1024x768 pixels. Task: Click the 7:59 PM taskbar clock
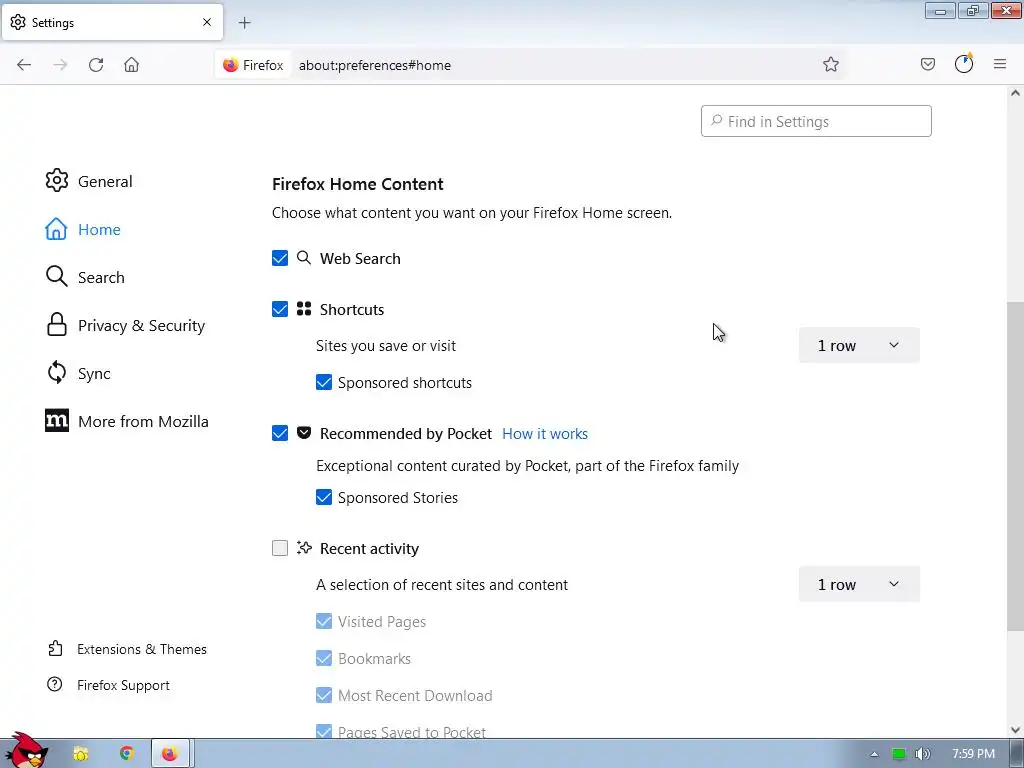coord(973,754)
